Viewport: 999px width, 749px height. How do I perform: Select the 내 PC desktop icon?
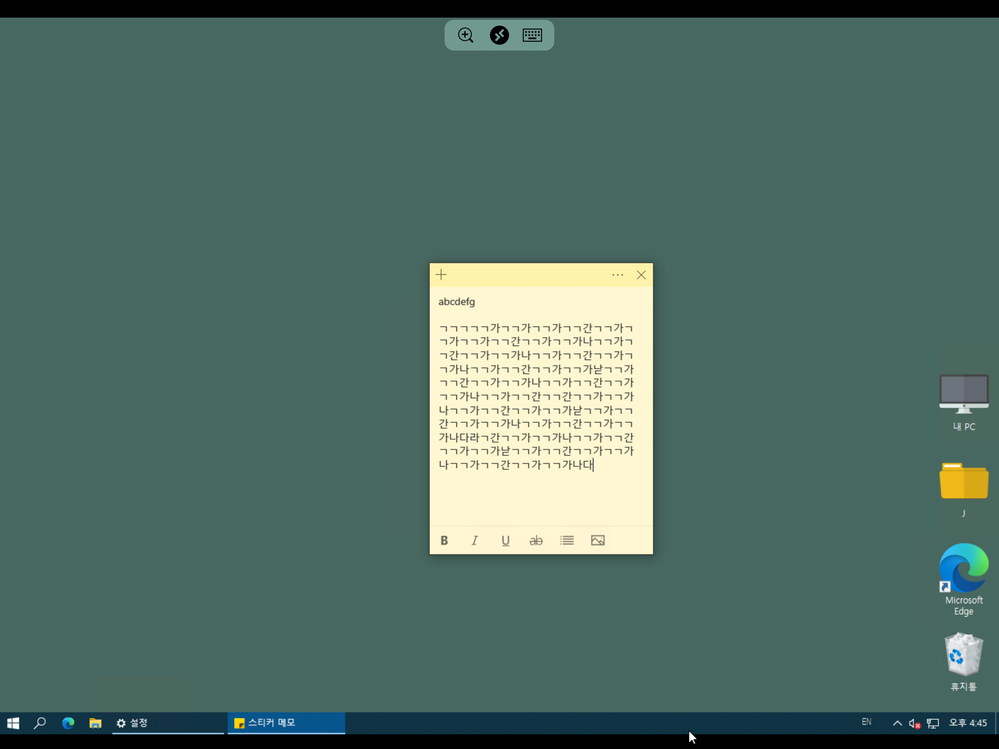(x=963, y=403)
